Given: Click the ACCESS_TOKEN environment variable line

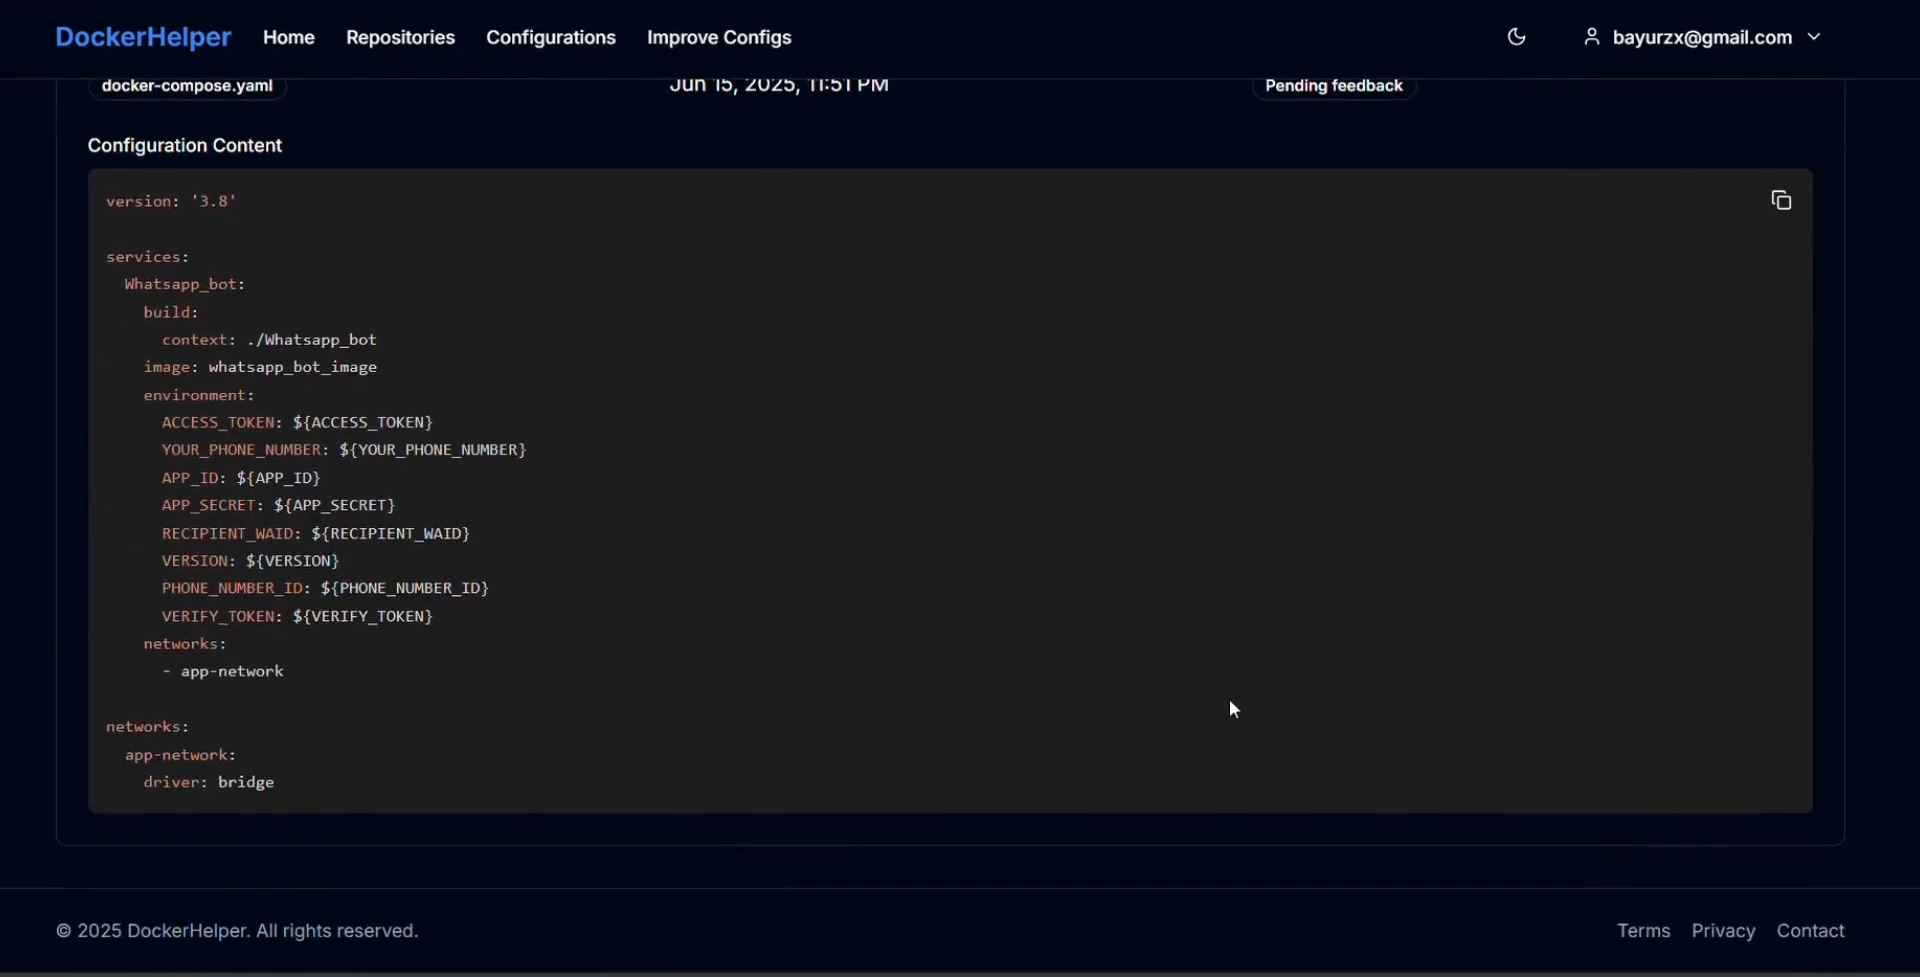Looking at the screenshot, I should pyautogui.click(x=297, y=423).
